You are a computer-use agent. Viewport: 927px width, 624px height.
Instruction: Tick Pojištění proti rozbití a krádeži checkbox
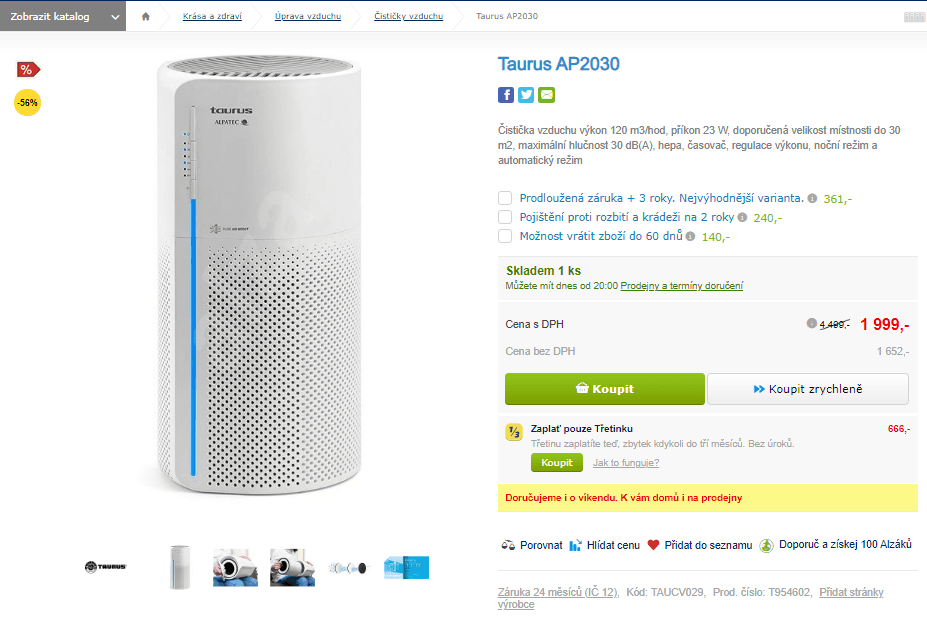(505, 217)
